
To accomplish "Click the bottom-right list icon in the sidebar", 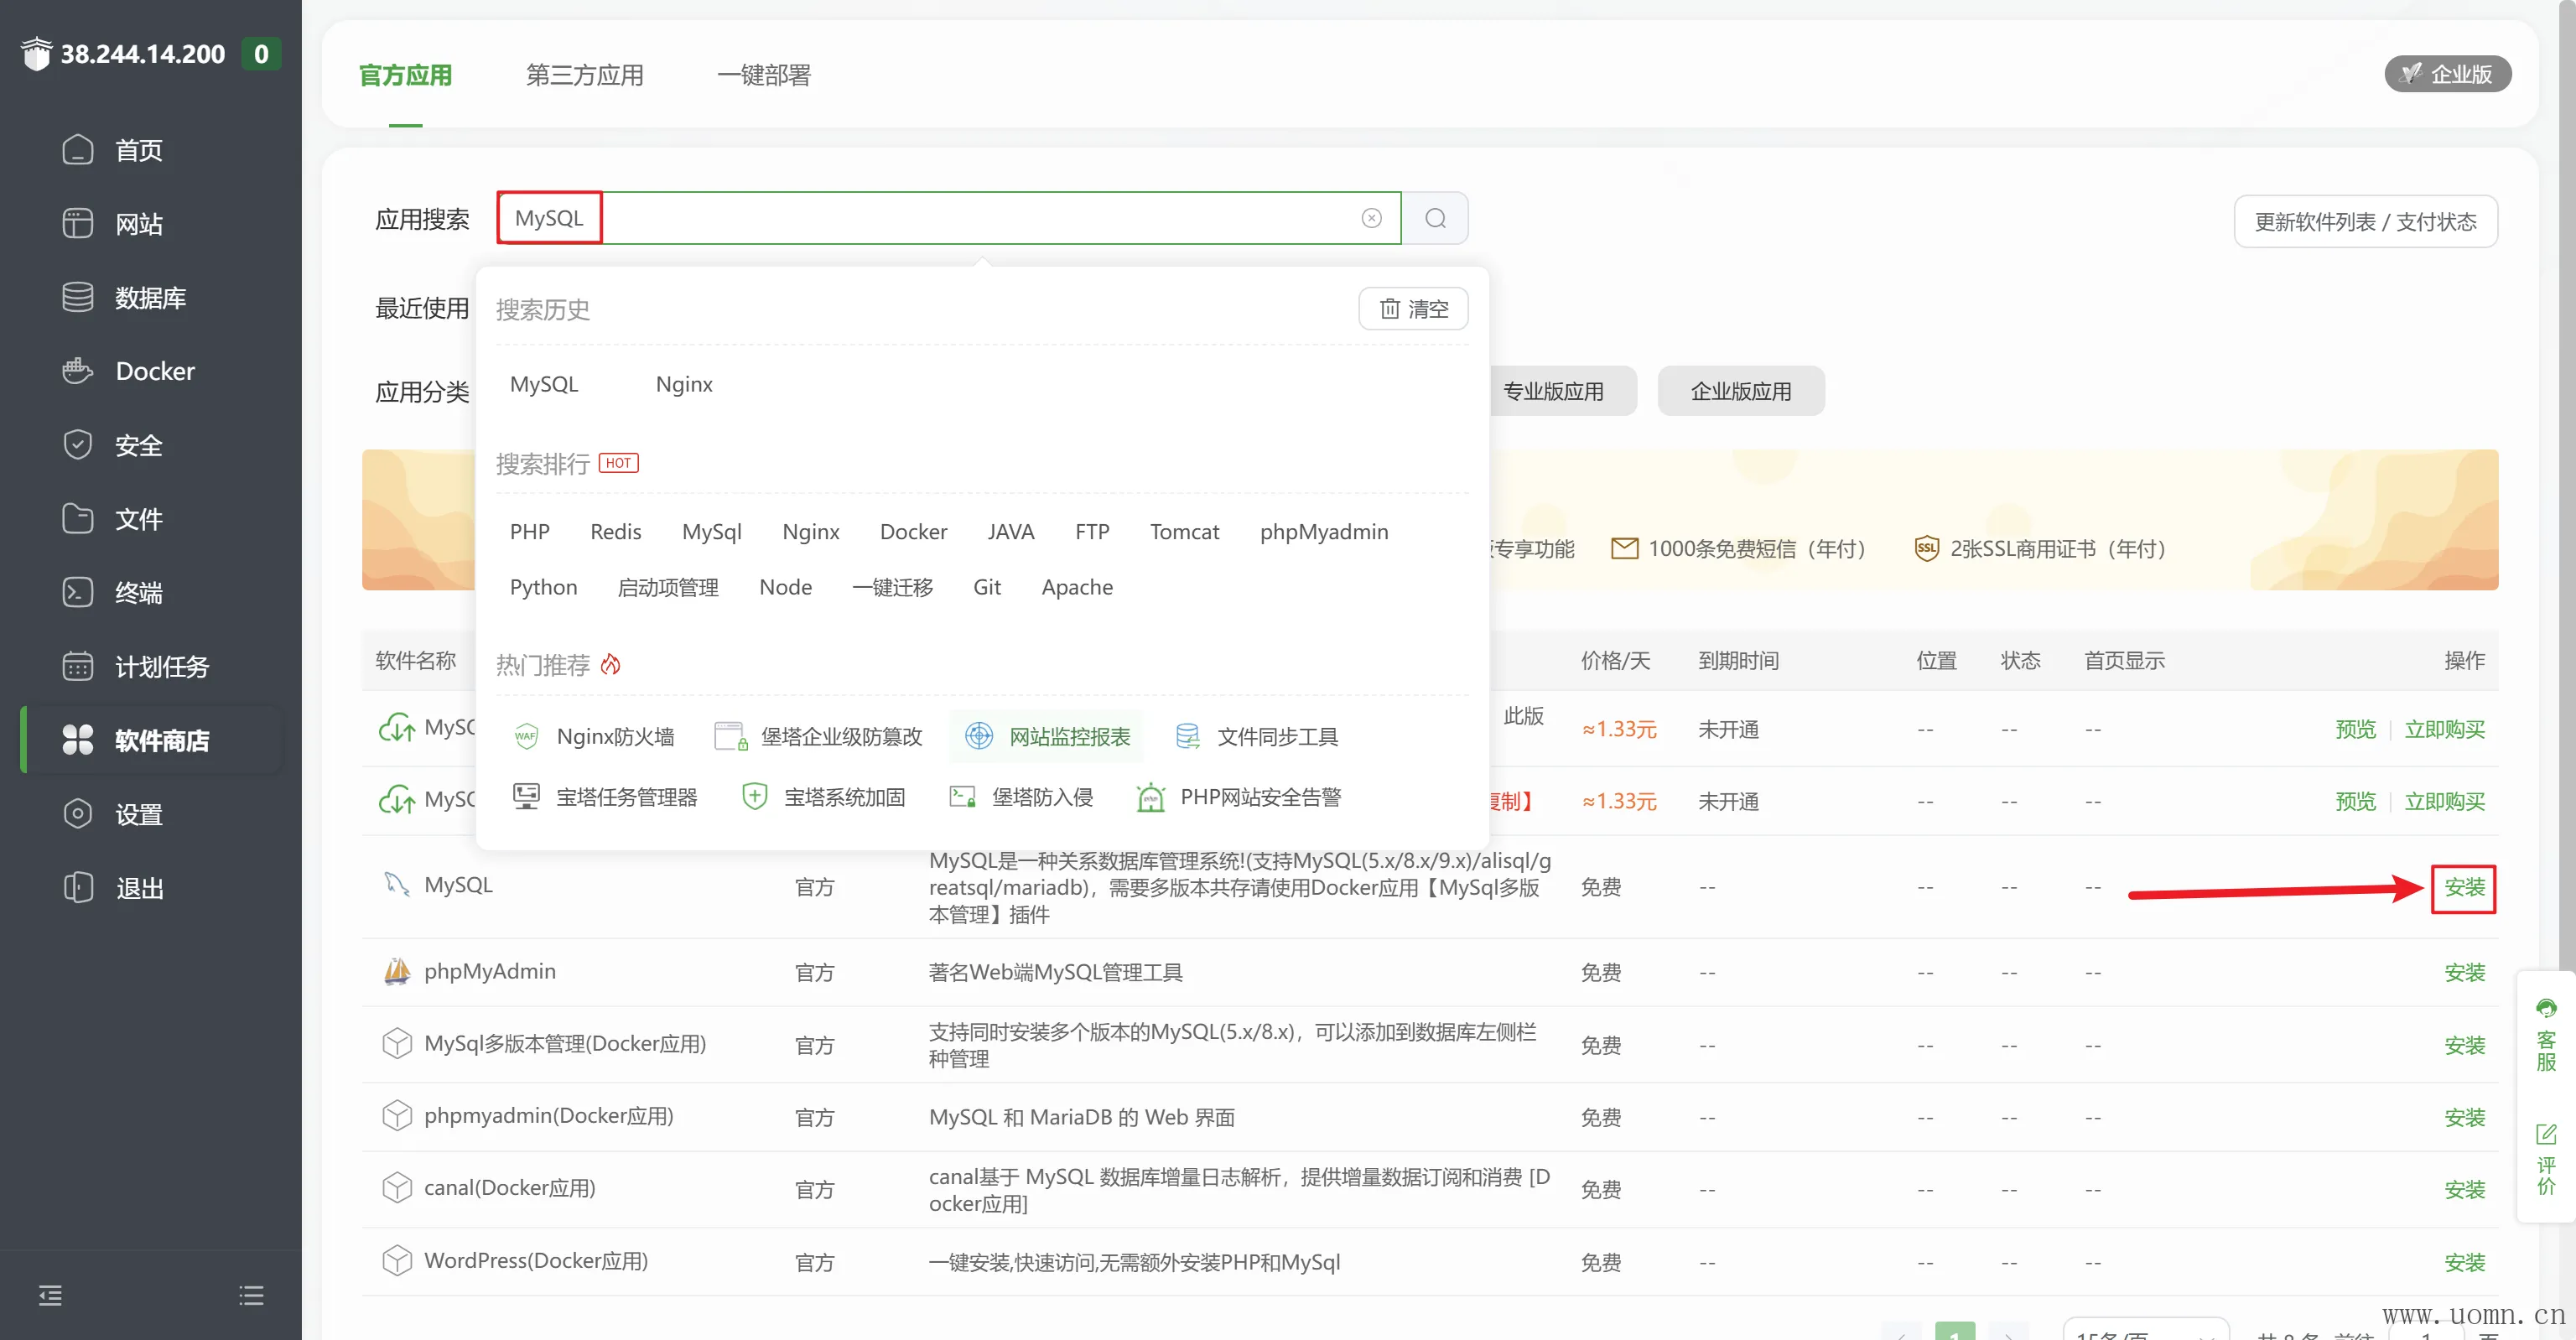I will pos(251,1296).
